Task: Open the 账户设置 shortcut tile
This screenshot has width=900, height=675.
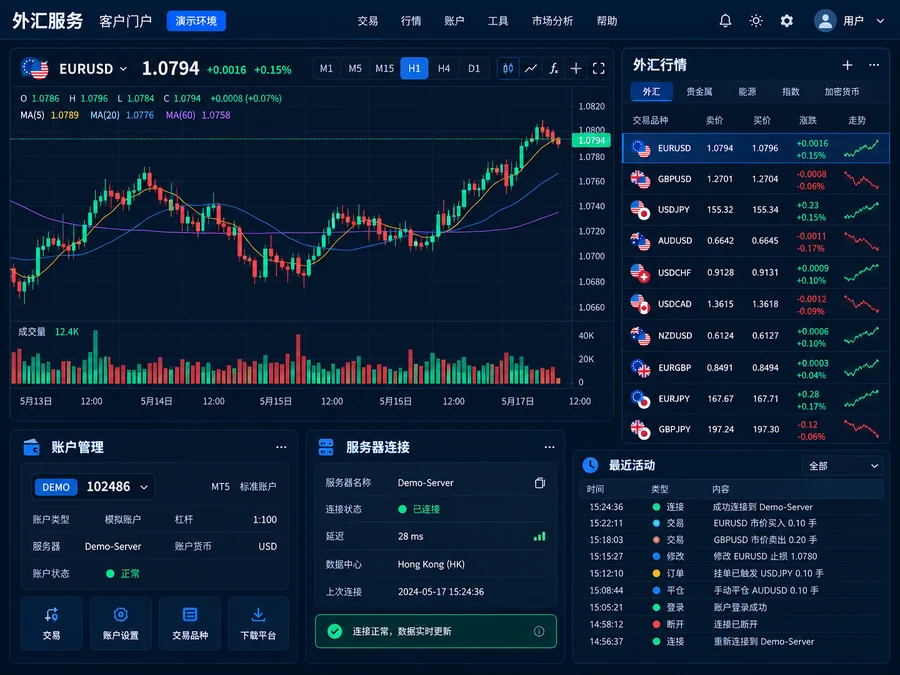Action: tap(121, 623)
